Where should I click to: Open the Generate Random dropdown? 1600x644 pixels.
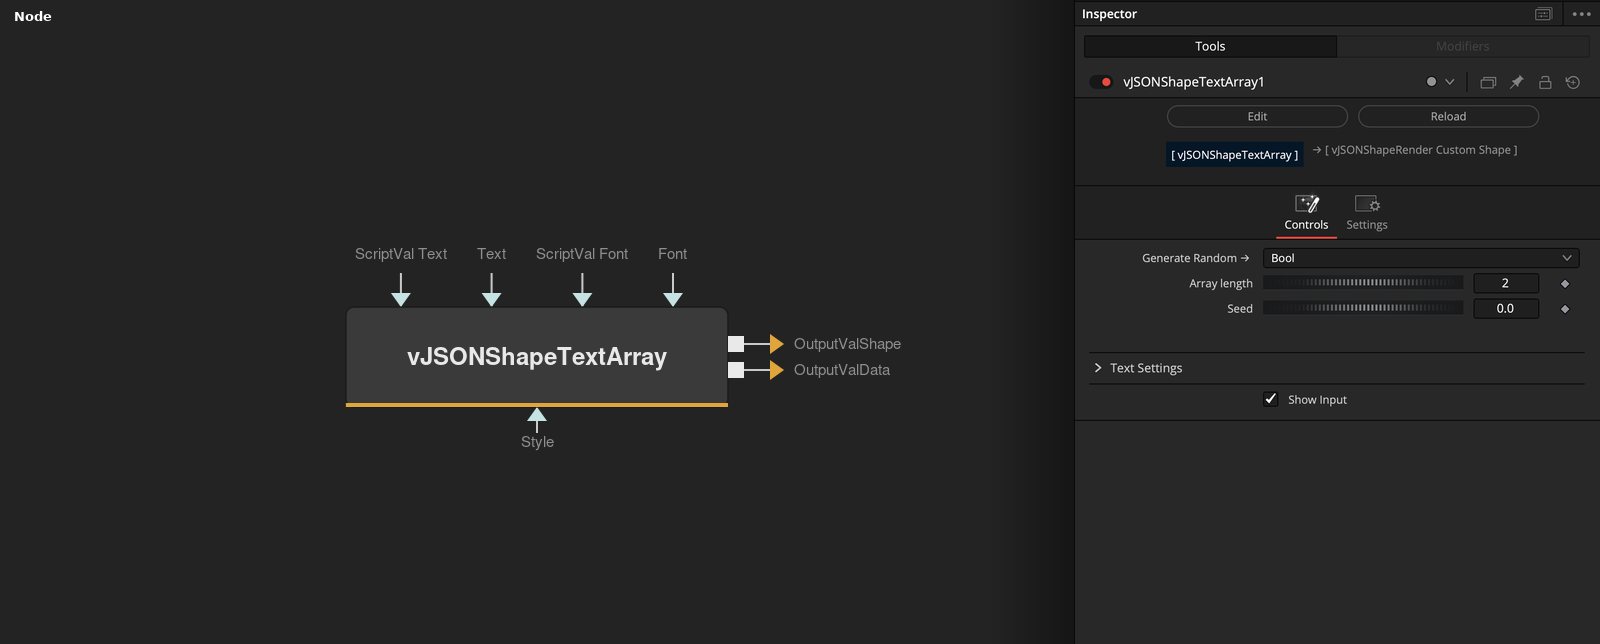(1421, 258)
